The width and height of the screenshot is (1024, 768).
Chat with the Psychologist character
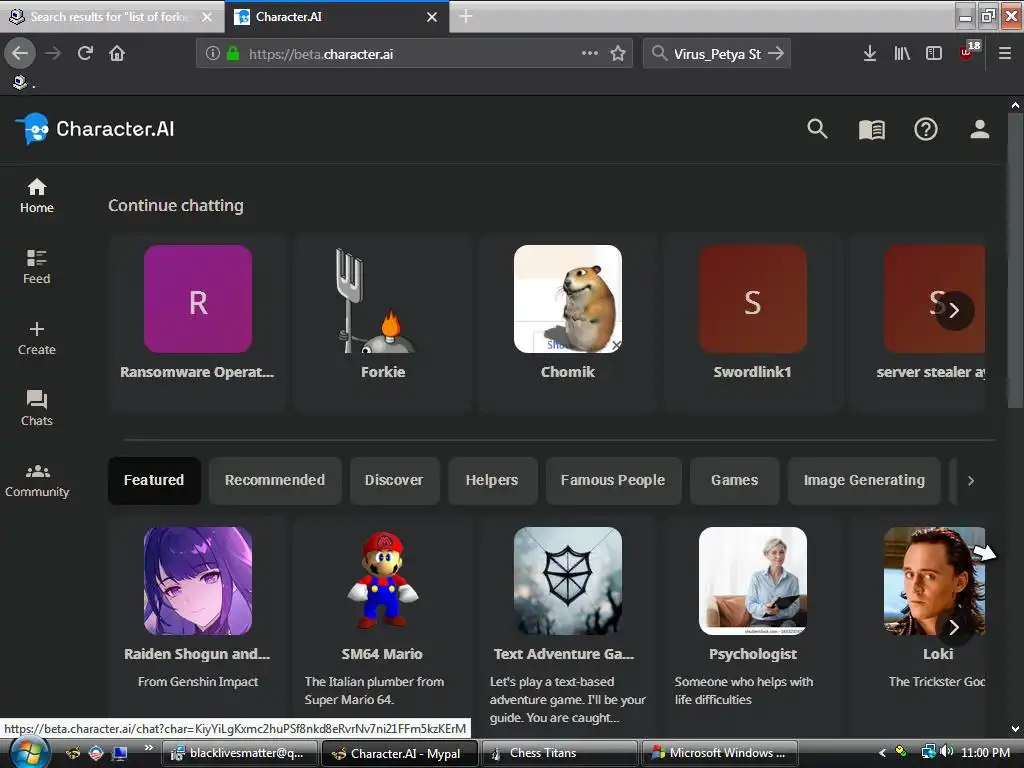(x=752, y=626)
